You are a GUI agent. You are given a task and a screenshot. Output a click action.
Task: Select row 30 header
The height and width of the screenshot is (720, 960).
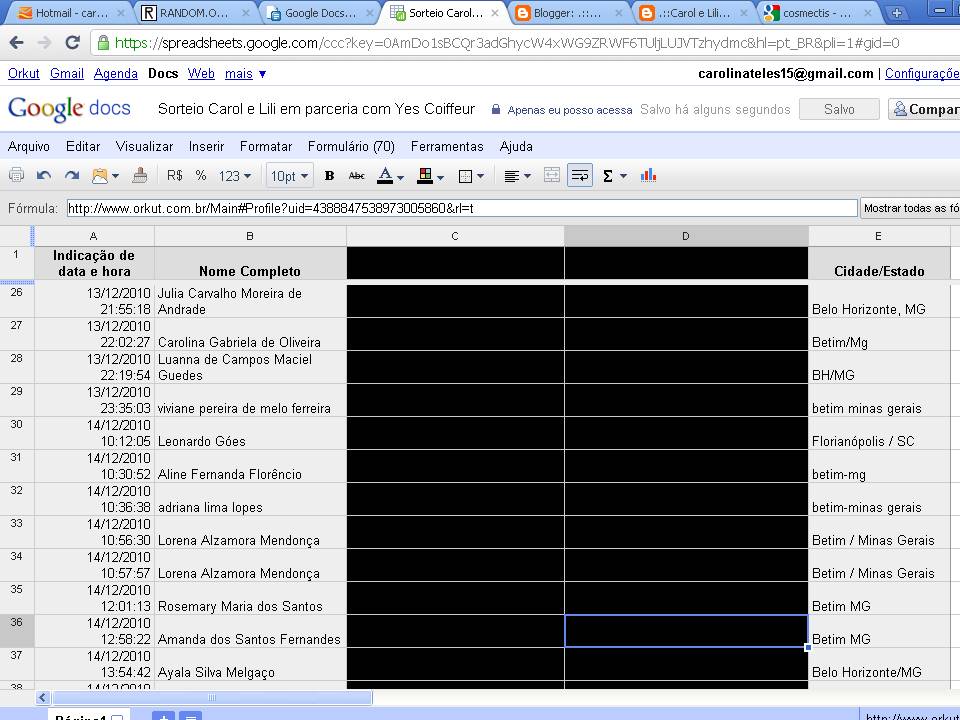click(17, 433)
